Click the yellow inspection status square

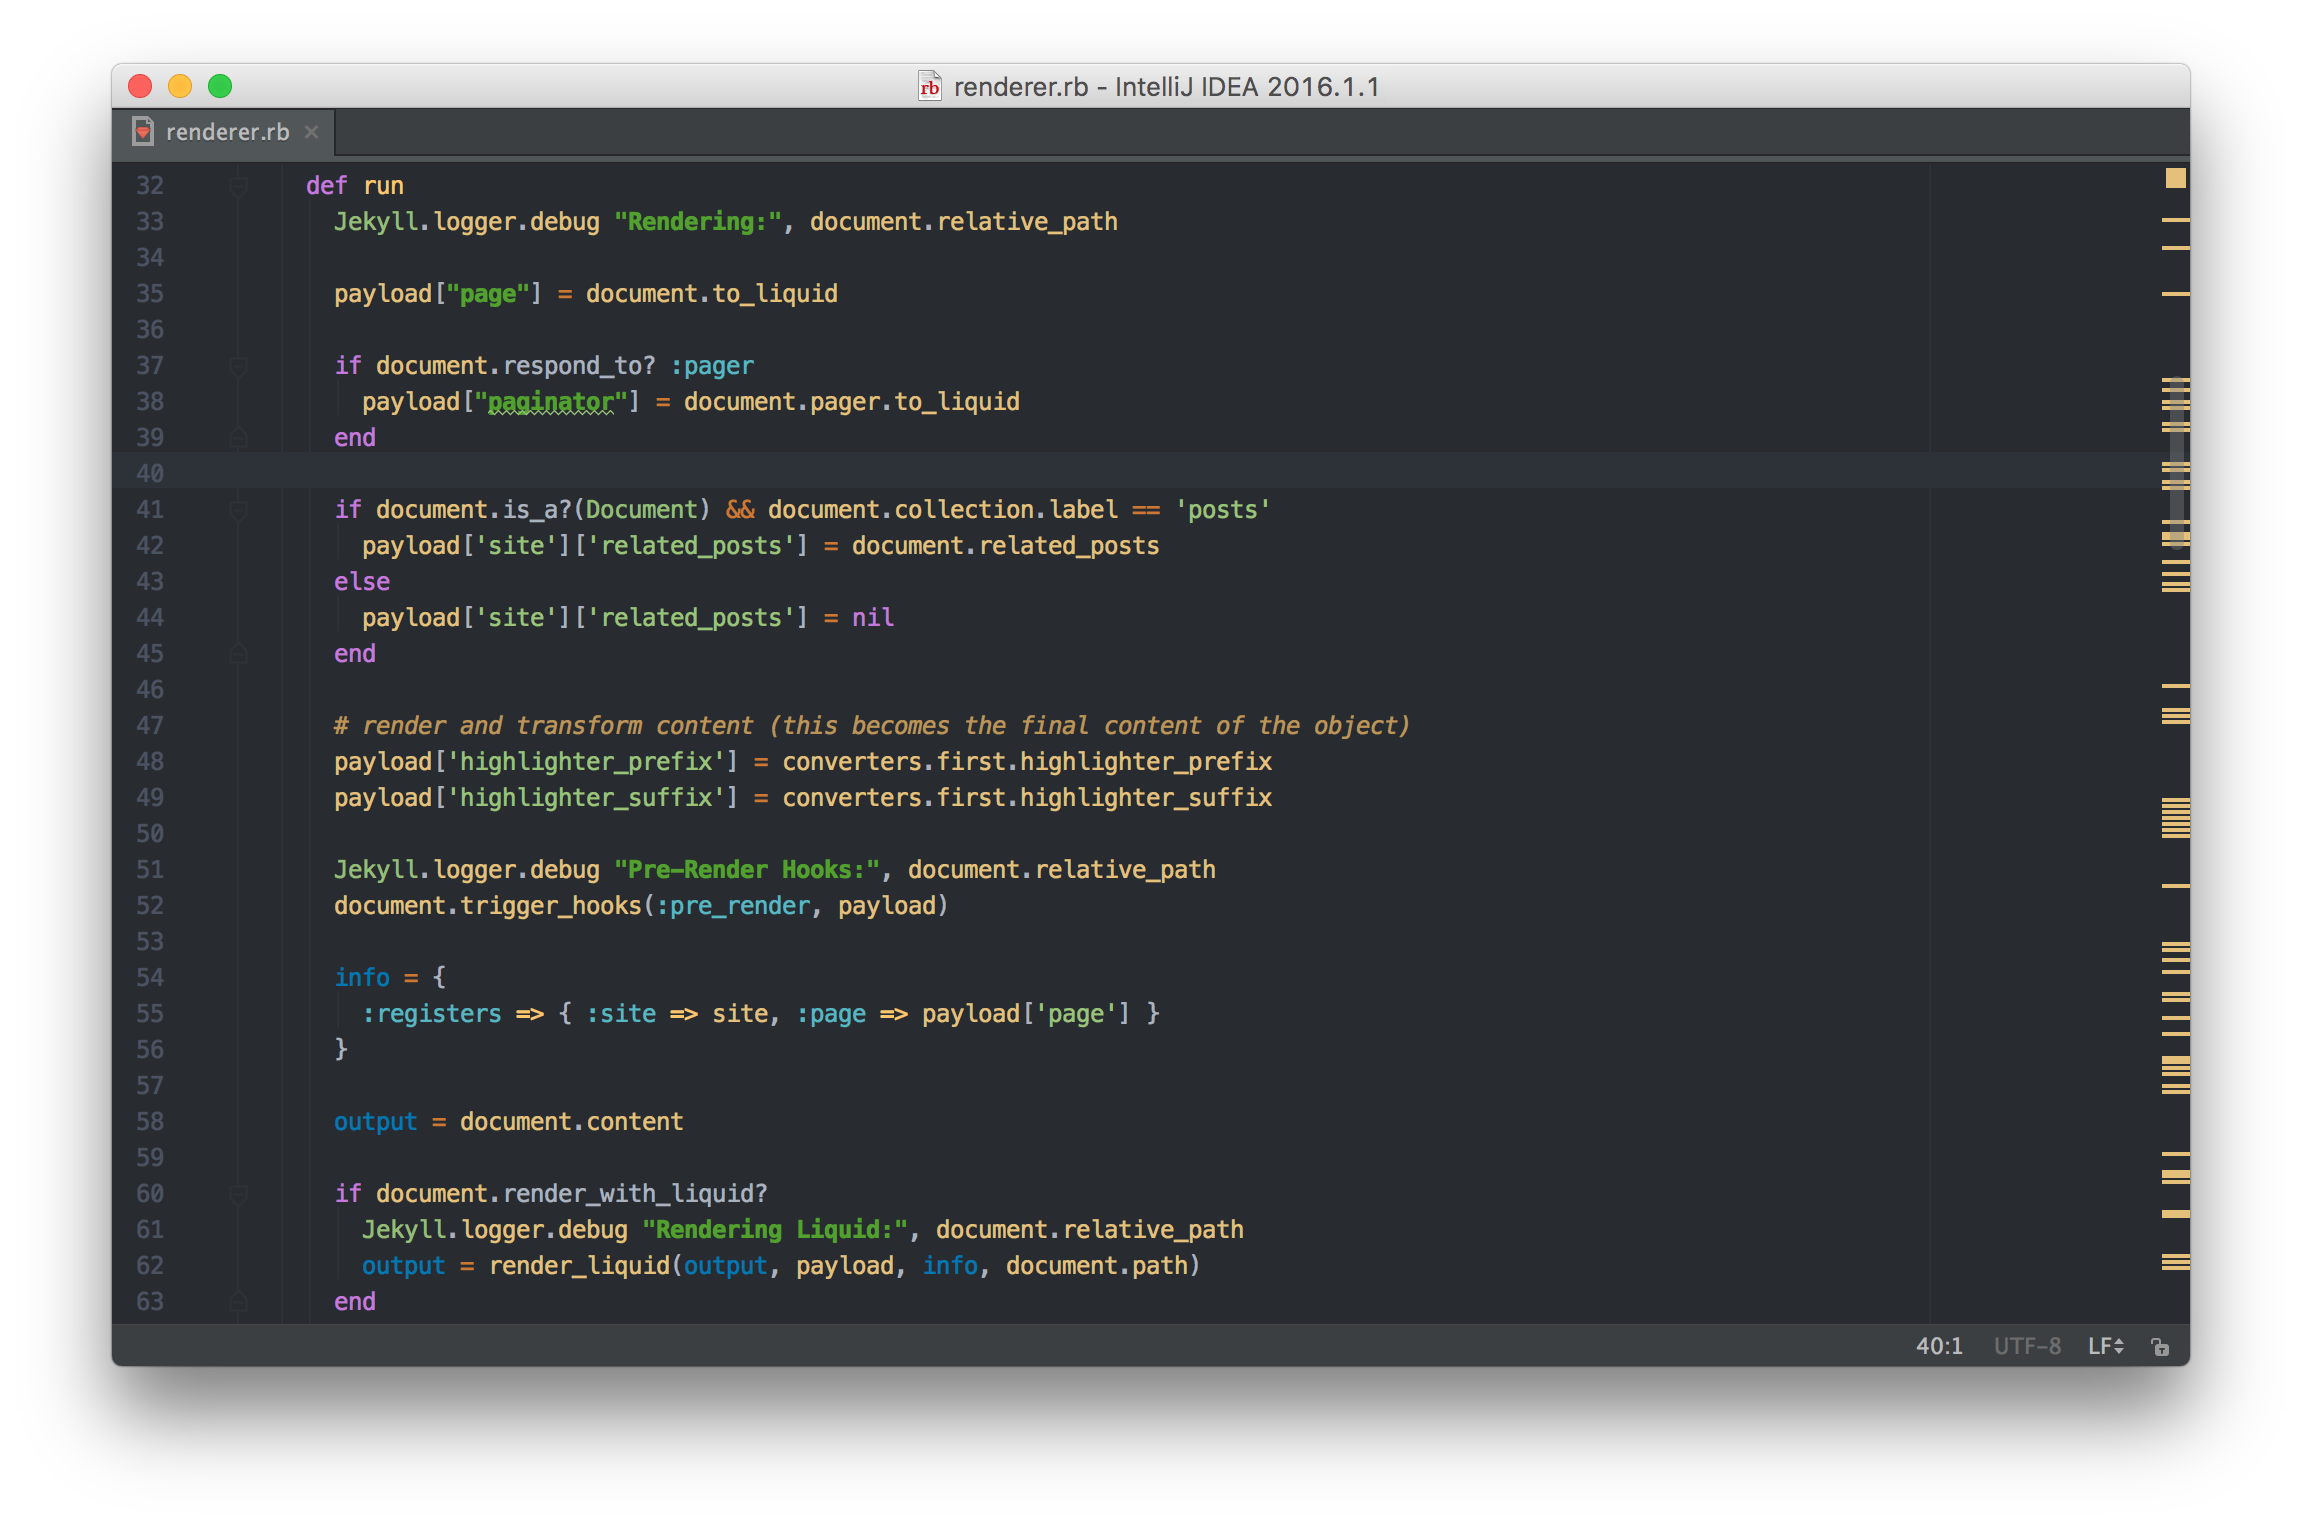tap(2175, 179)
